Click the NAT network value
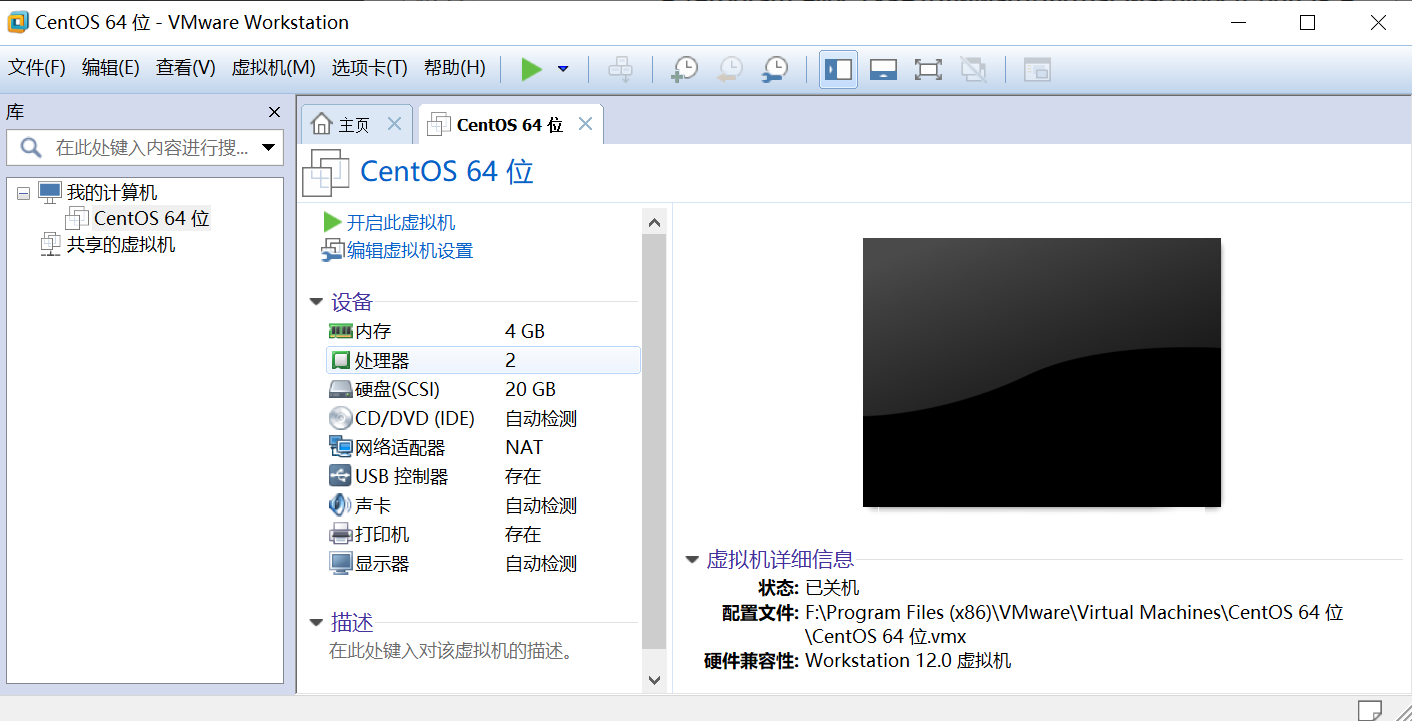This screenshot has width=1412, height=721. [x=524, y=447]
